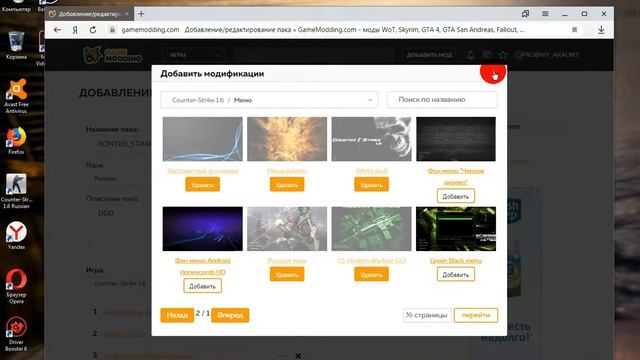Click Удалить under the abstract blue menu background

(202, 185)
